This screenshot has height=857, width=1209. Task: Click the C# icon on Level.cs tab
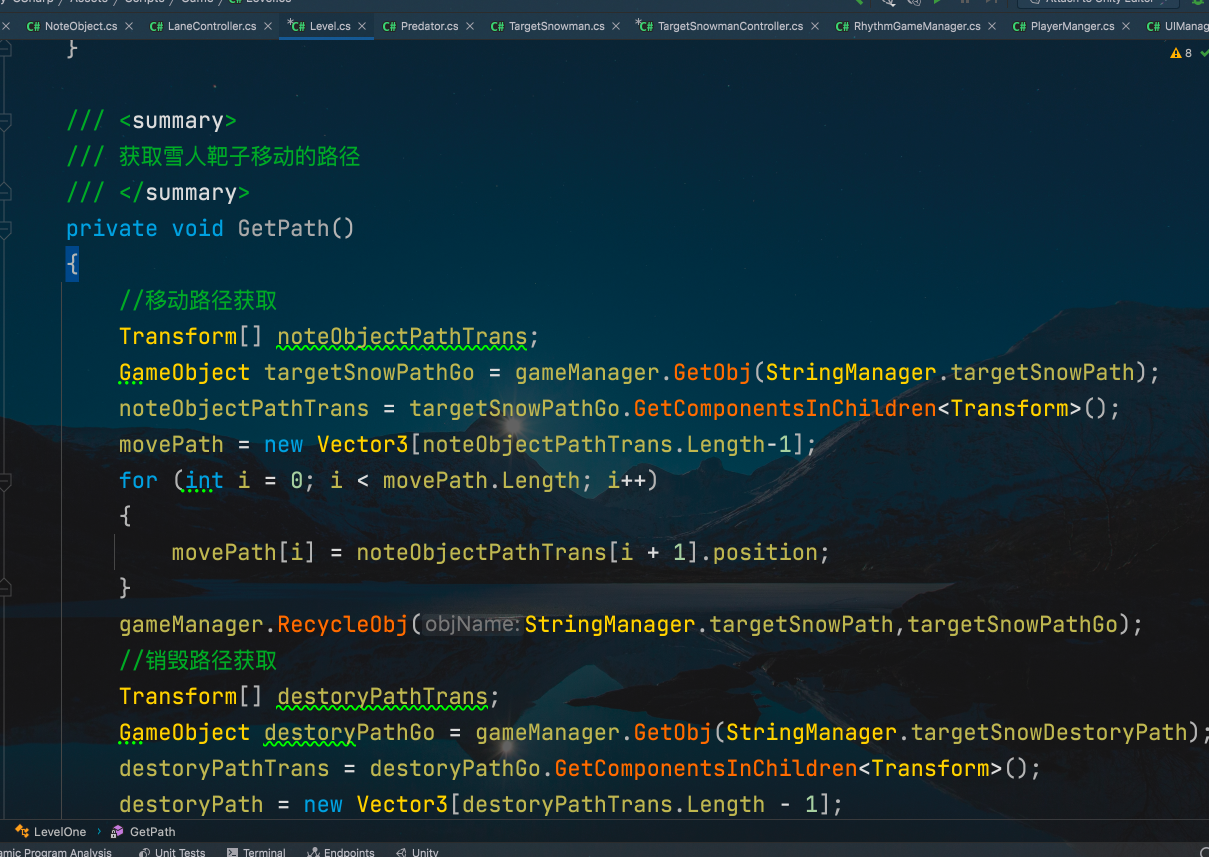[296, 26]
